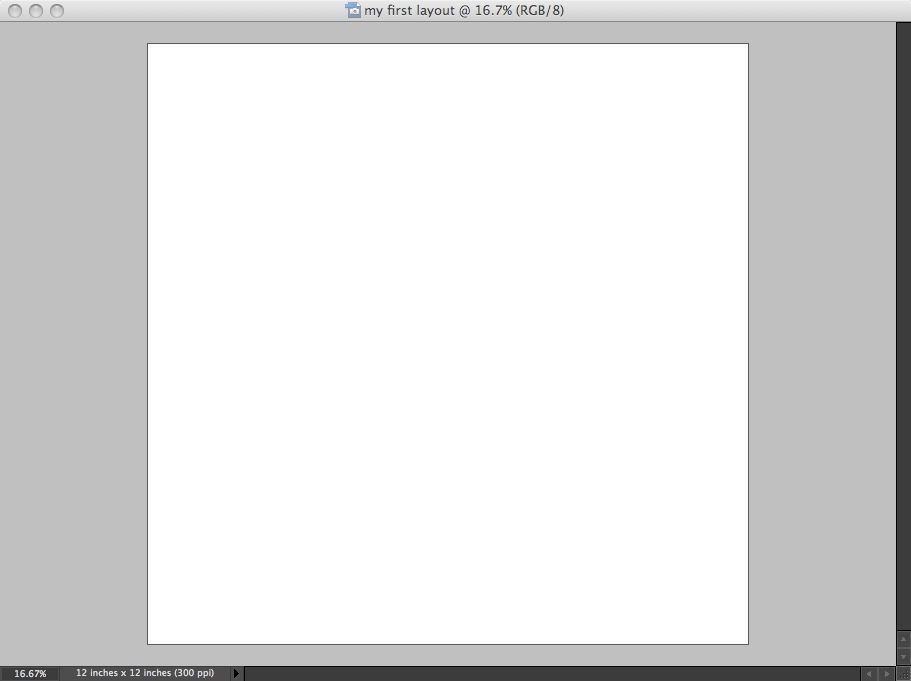Click the scroll up arrow

(904, 638)
